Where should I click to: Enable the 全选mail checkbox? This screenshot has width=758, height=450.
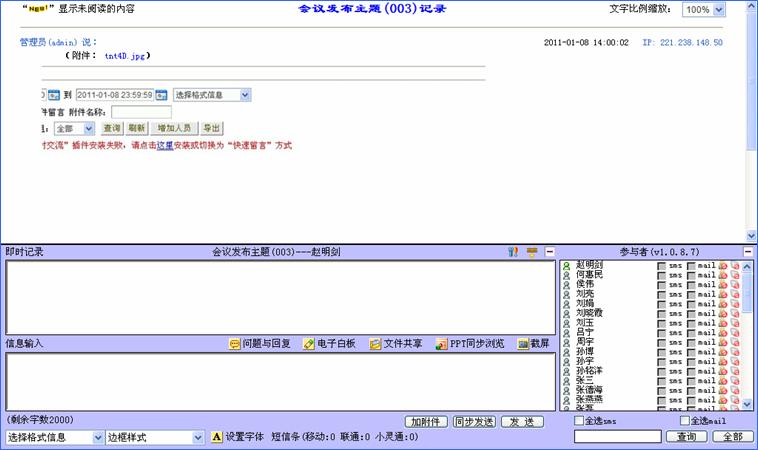click(x=669, y=421)
